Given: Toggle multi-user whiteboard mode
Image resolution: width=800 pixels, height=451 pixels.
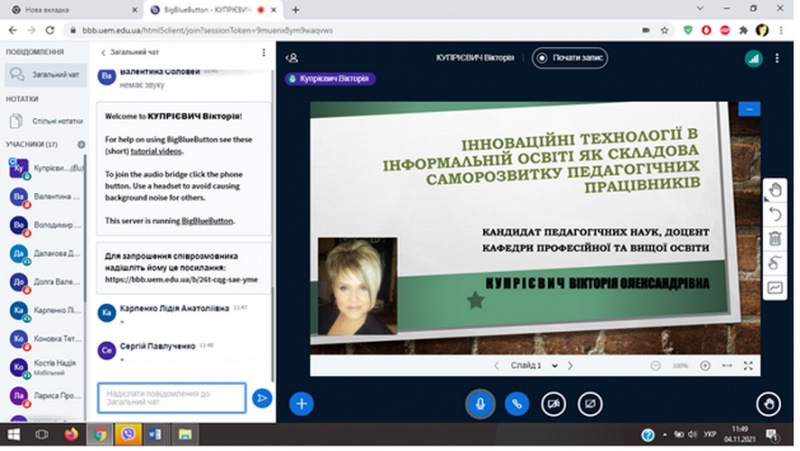Looking at the screenshot, I should [x=774, y=263].
